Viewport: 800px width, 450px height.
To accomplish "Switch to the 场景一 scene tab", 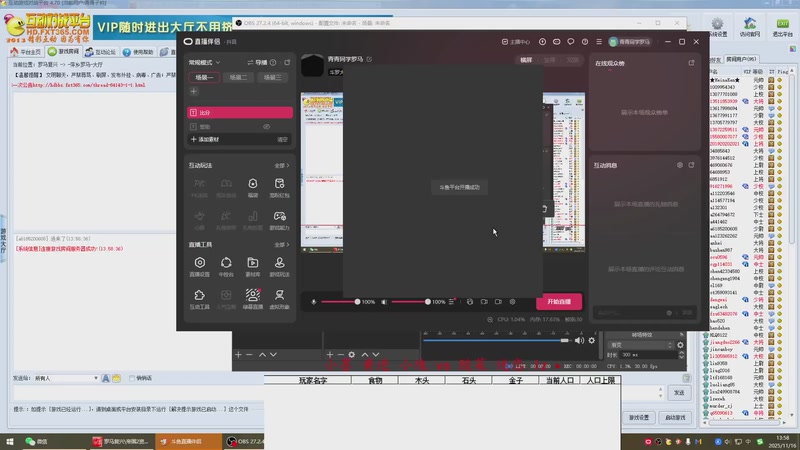I will pyautogui.click(x=204, y=78).
